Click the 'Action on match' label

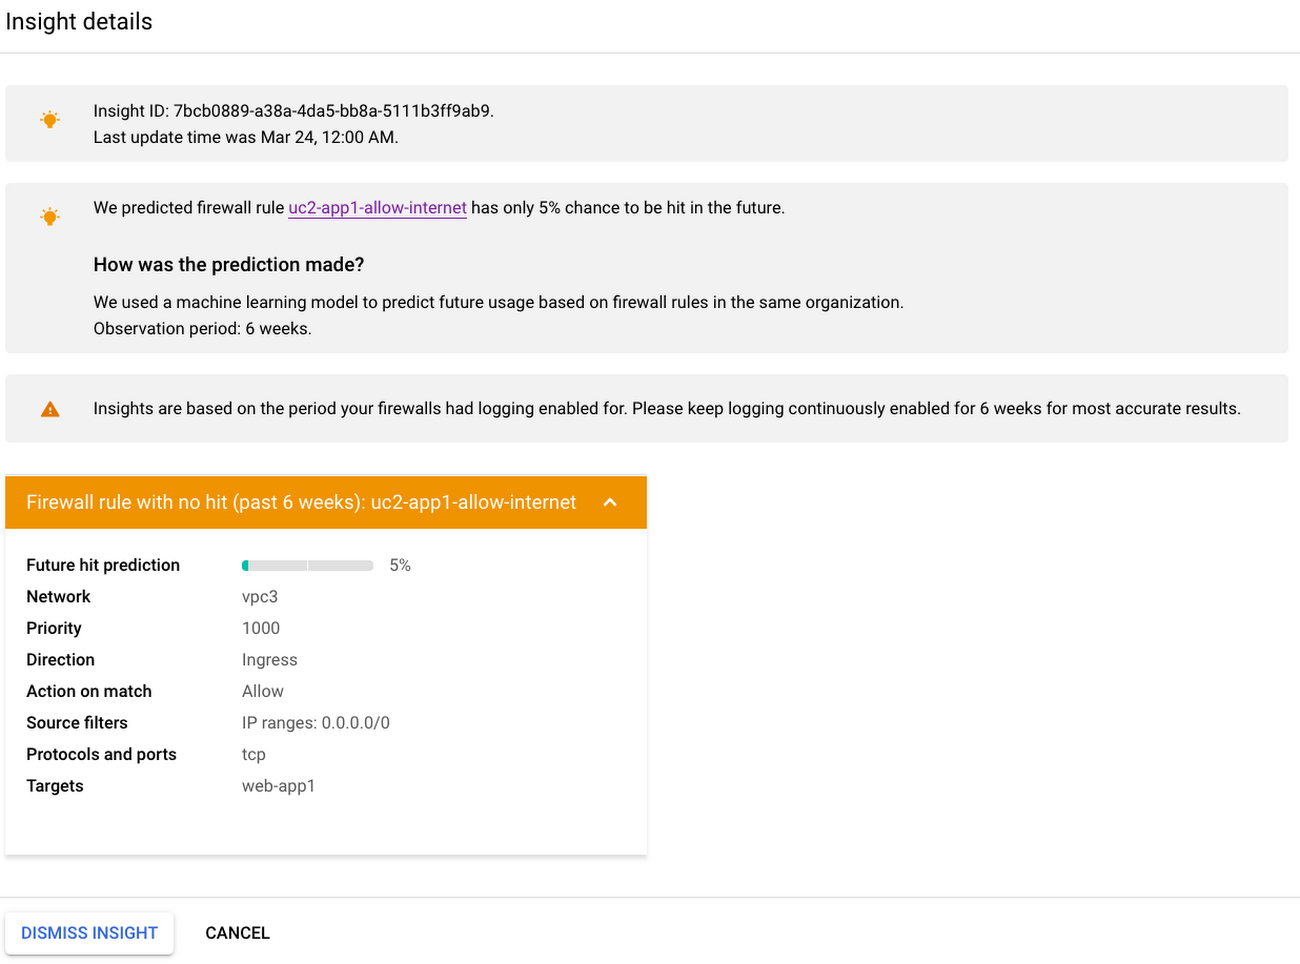point(89,691)
